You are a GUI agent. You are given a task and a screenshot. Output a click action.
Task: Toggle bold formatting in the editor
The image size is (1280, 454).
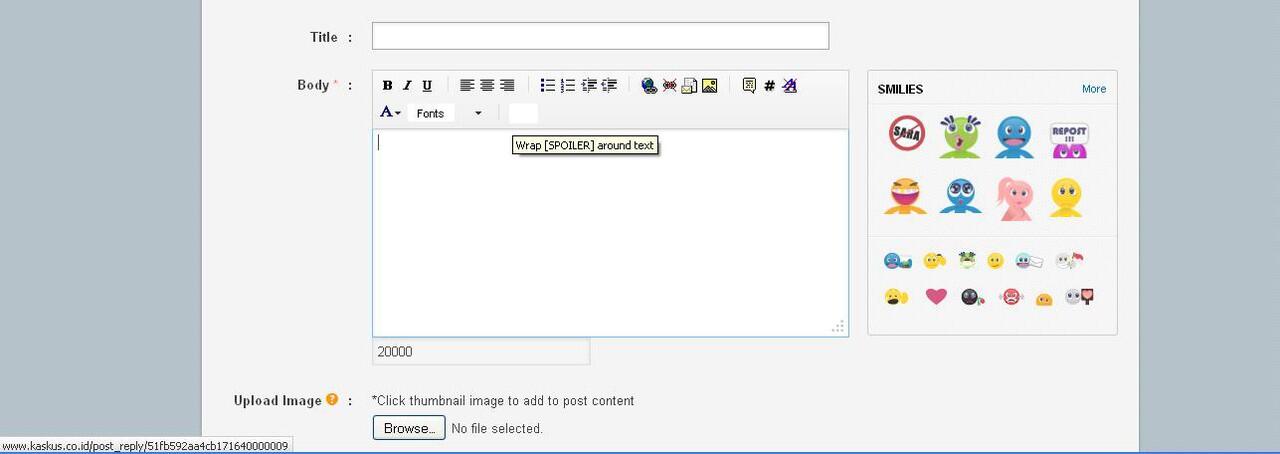tap(387, 86)
